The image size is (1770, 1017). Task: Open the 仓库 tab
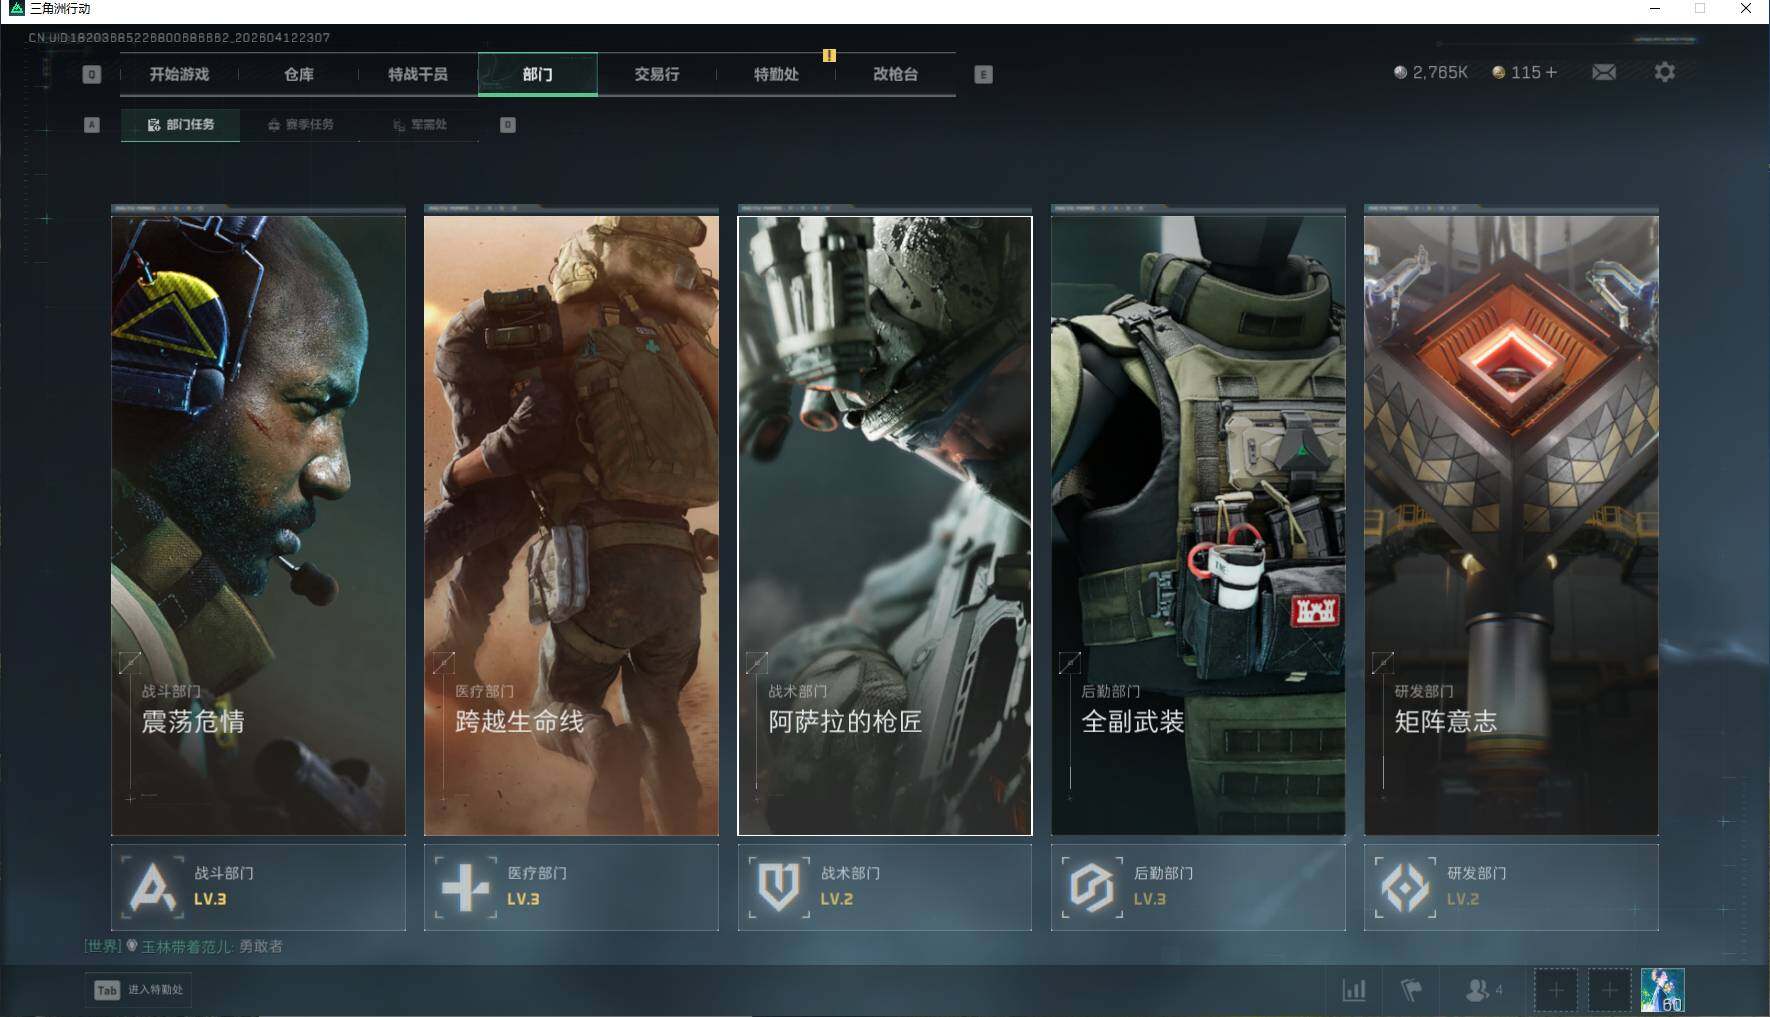coord(298,74)
